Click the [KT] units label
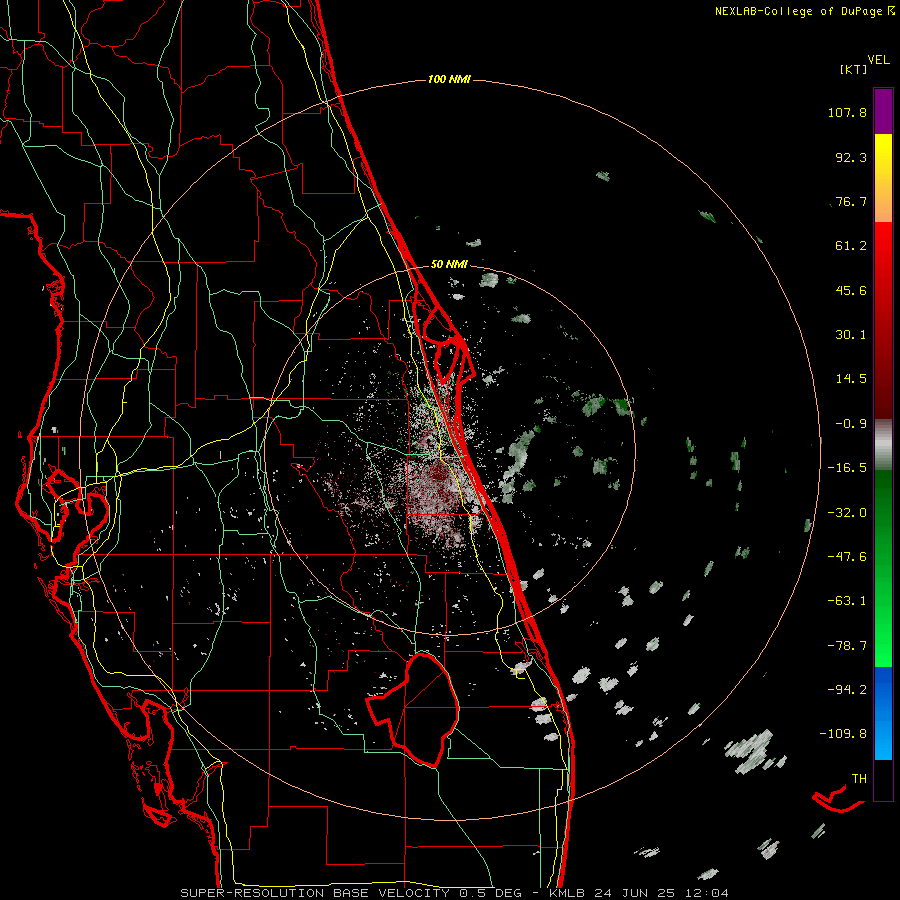 click(853, 69)
